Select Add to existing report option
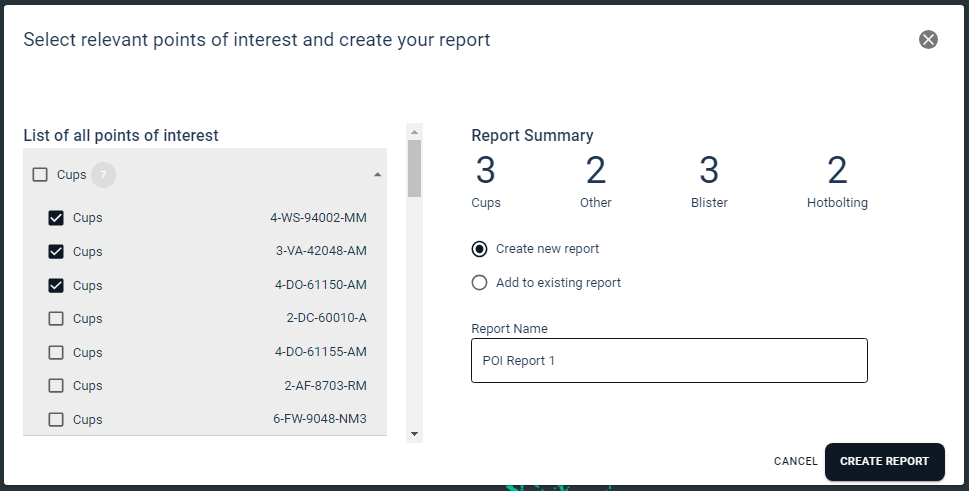Image resolution: width=969 pixels, height=491 pixels. (x=480, y=283)
